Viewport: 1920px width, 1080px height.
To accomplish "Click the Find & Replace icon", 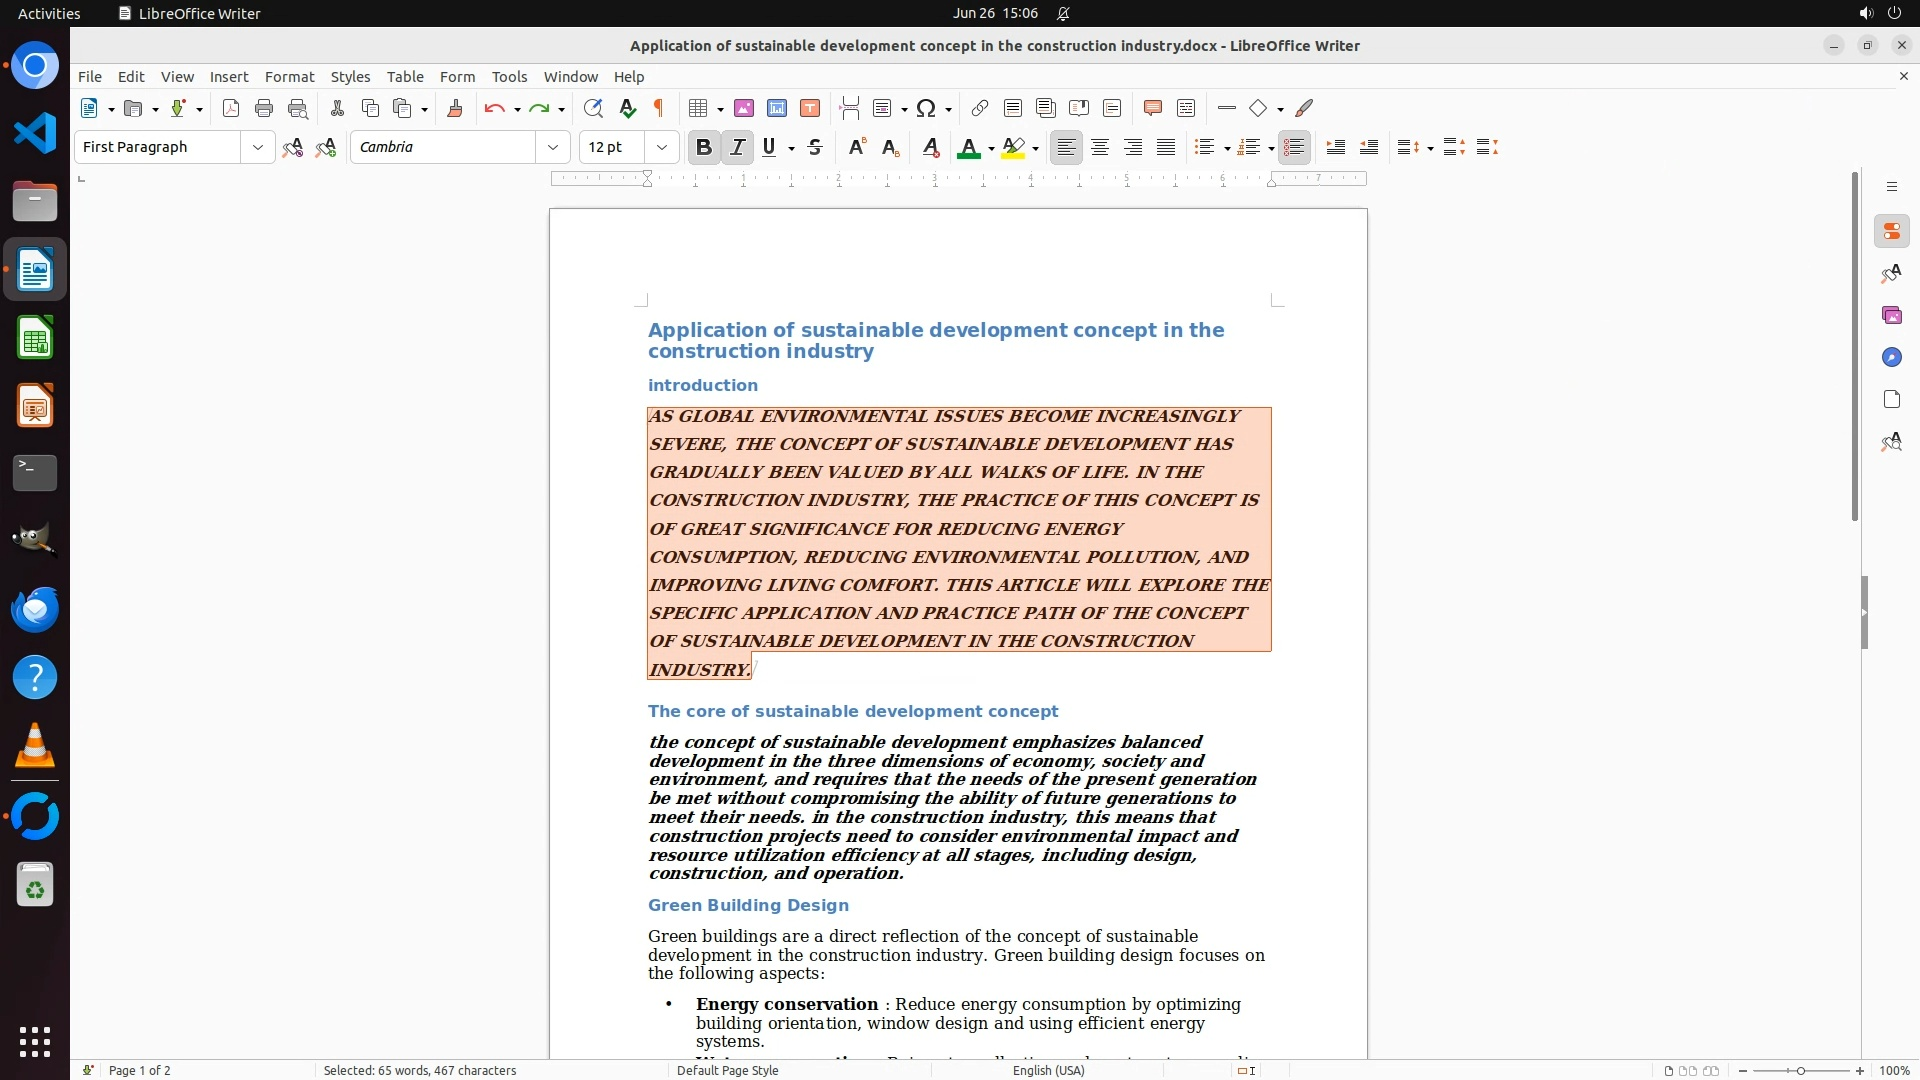I will point(593,109).
